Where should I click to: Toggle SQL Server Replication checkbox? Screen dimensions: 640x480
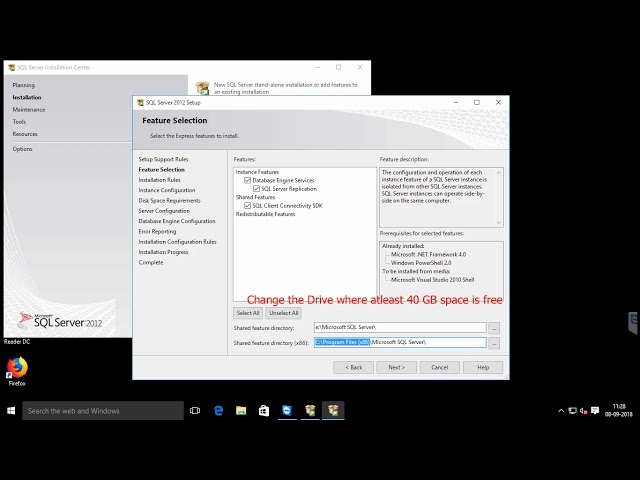[256, 189]
